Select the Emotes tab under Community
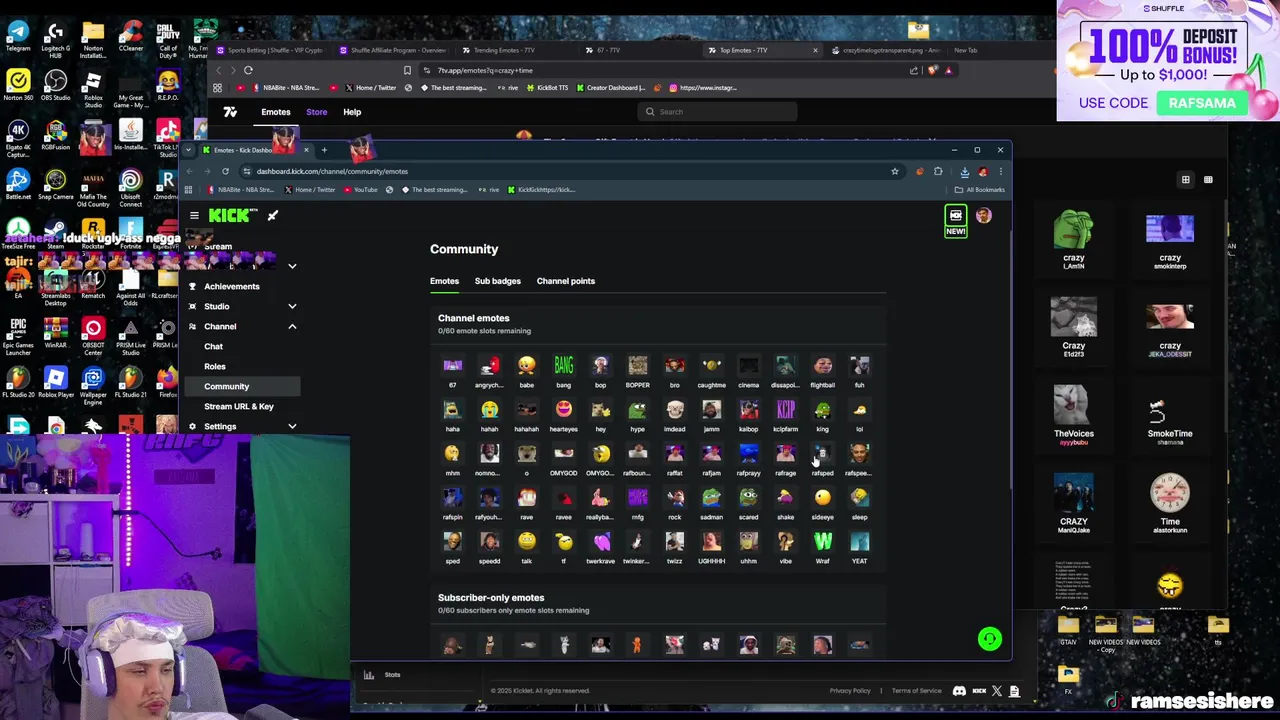 444,281
